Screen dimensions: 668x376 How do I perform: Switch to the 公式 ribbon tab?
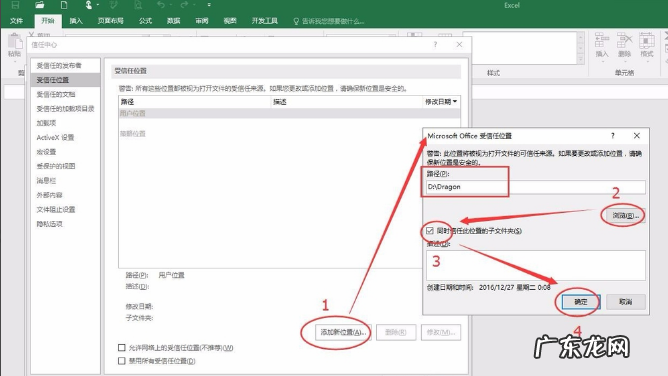(145, 21)
